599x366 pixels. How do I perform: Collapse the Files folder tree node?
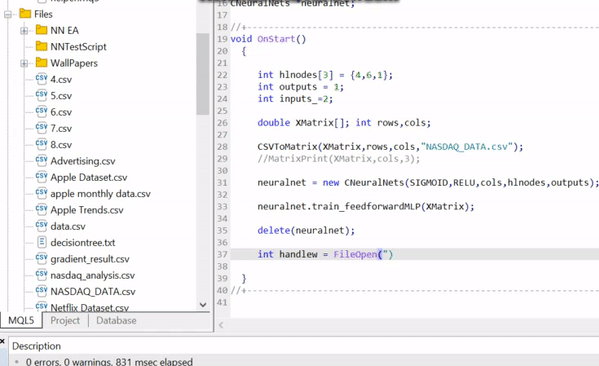(8, 15)
